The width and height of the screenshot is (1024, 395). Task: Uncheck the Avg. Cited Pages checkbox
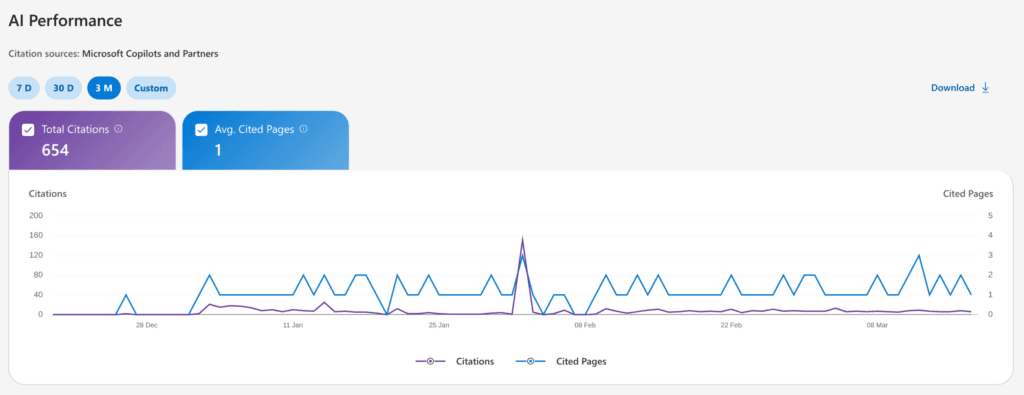201,130
